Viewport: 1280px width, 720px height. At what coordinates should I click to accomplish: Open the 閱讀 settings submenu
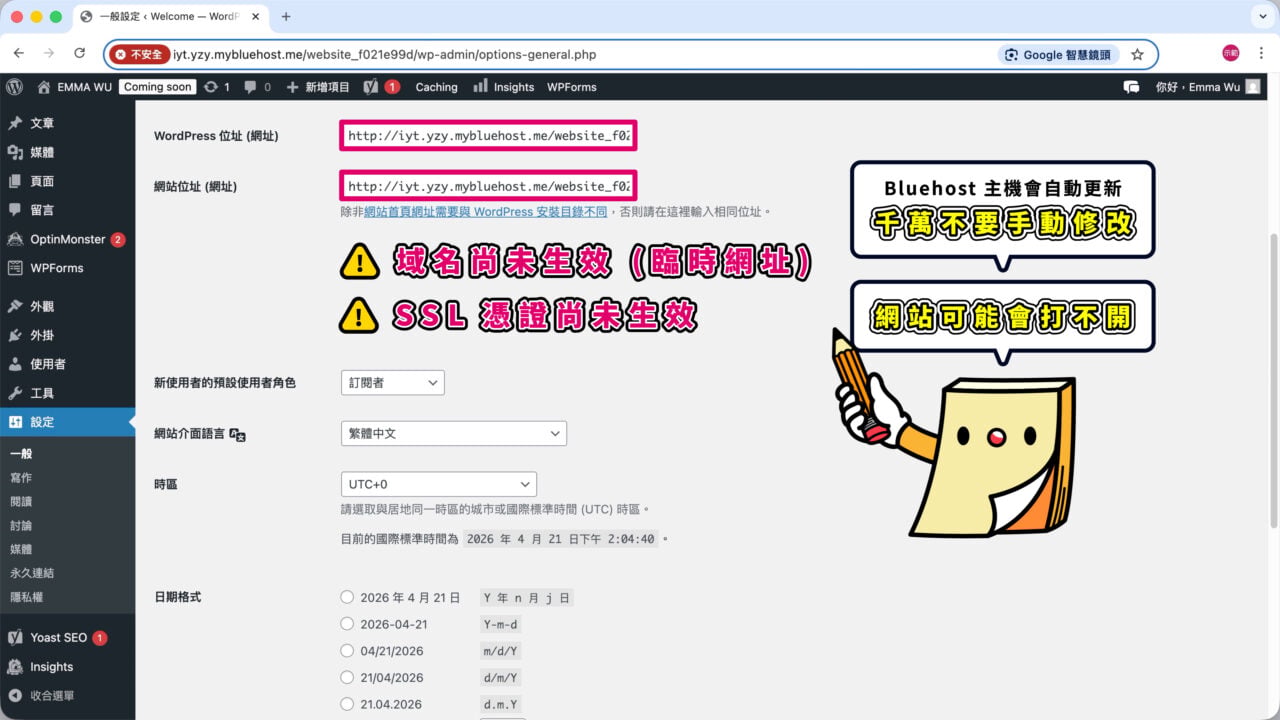[x=21, y=501]
